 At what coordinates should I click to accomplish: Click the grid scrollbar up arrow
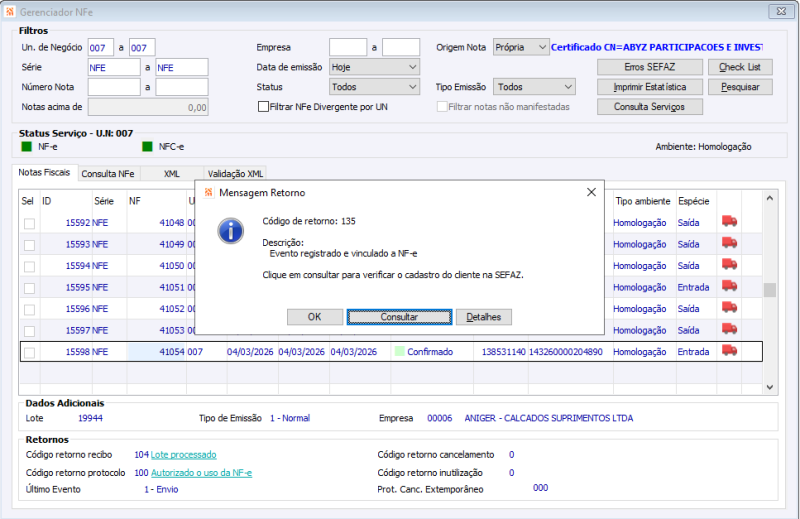tap(769, 199)
